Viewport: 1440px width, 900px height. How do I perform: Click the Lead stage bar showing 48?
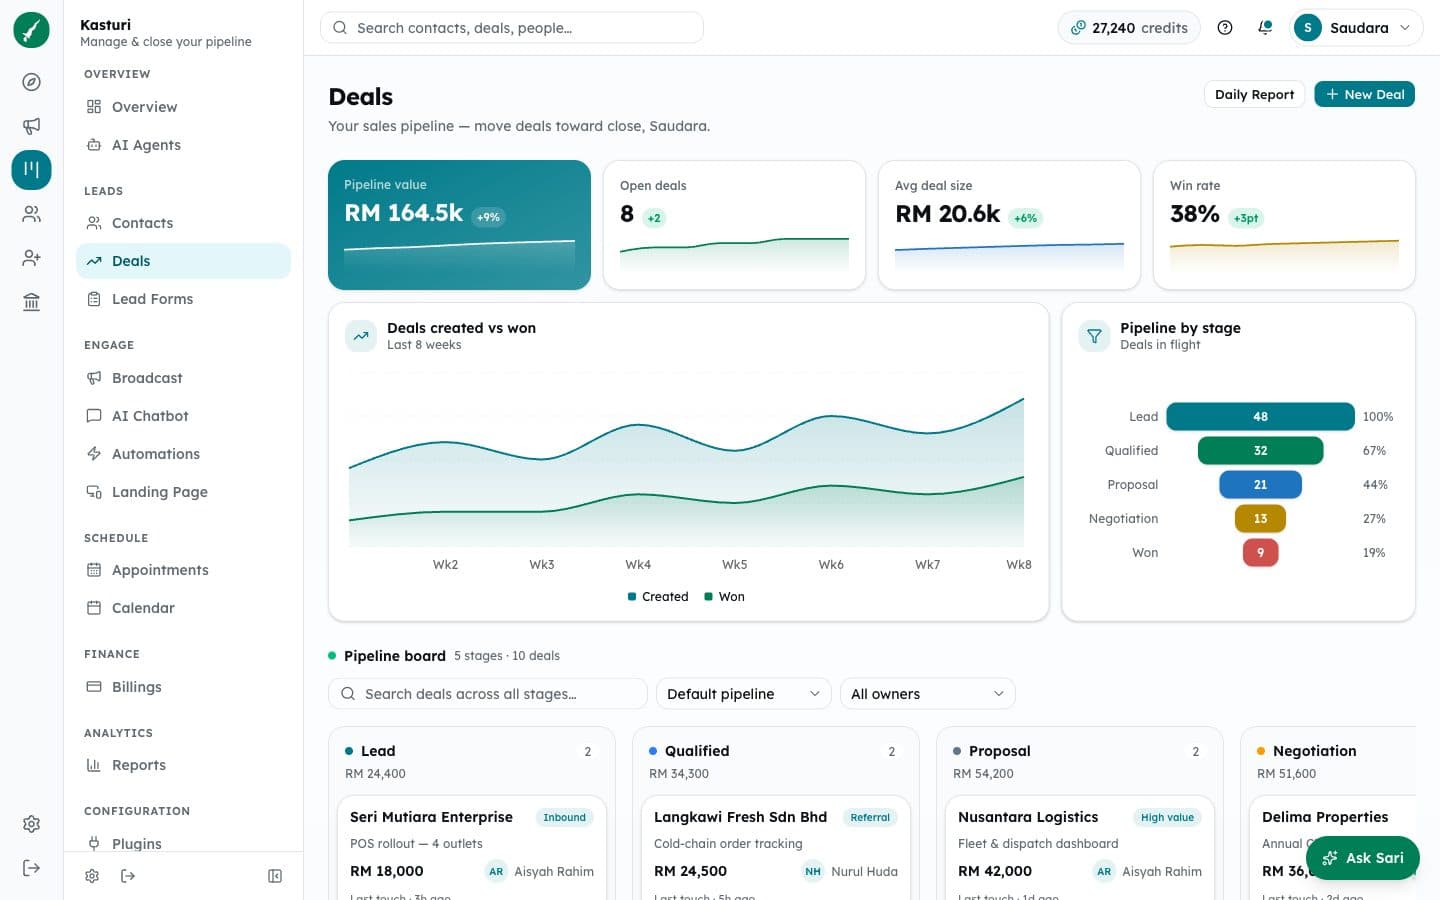tap(1260, 417)
